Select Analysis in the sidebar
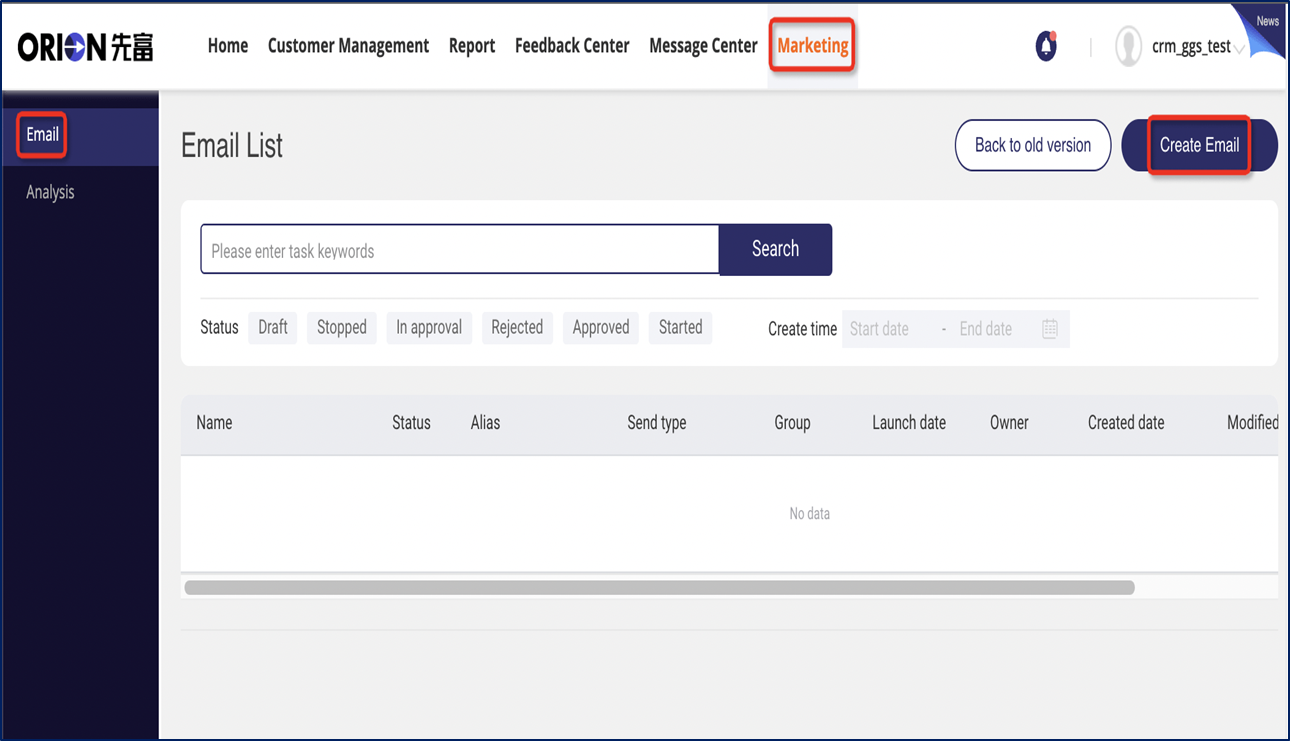The height and width of the screenshot is (741, 1290). point(50,192)
